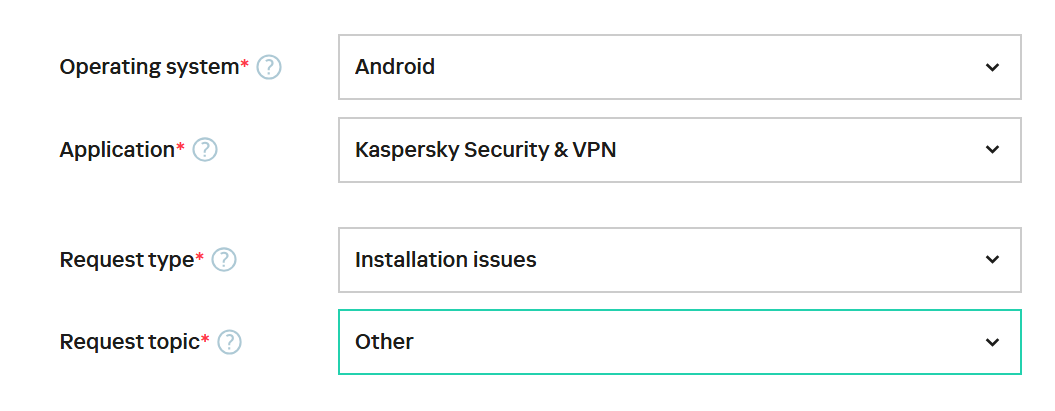The width and height of the screenshot is (1055, 411).
Task: Click the chevron arrow in the Installation issues field
Action: (x=992, y=260)
